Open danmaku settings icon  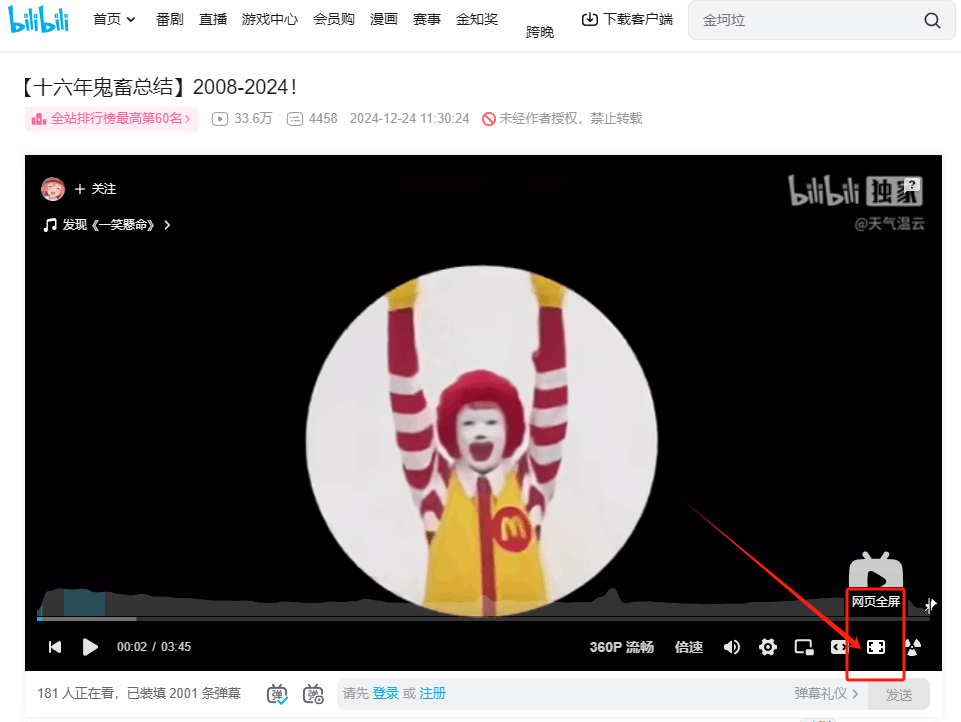pos(313,694)
